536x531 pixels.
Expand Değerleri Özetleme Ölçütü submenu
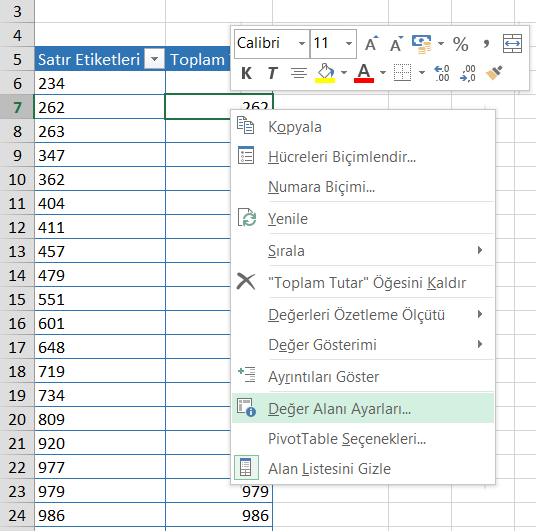pyautogui.click(x=363, y=315)
